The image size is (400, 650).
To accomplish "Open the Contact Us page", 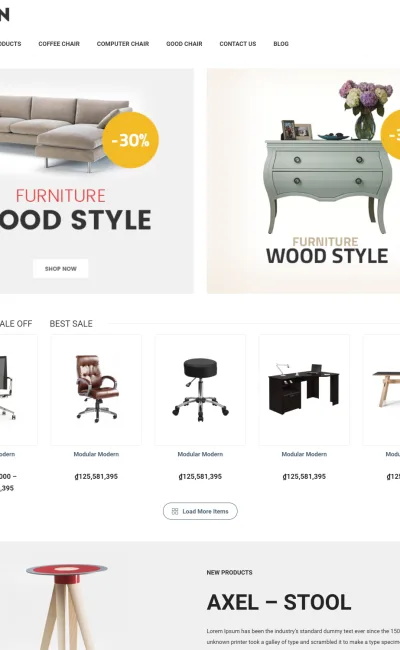I will (x=238, y=44).
